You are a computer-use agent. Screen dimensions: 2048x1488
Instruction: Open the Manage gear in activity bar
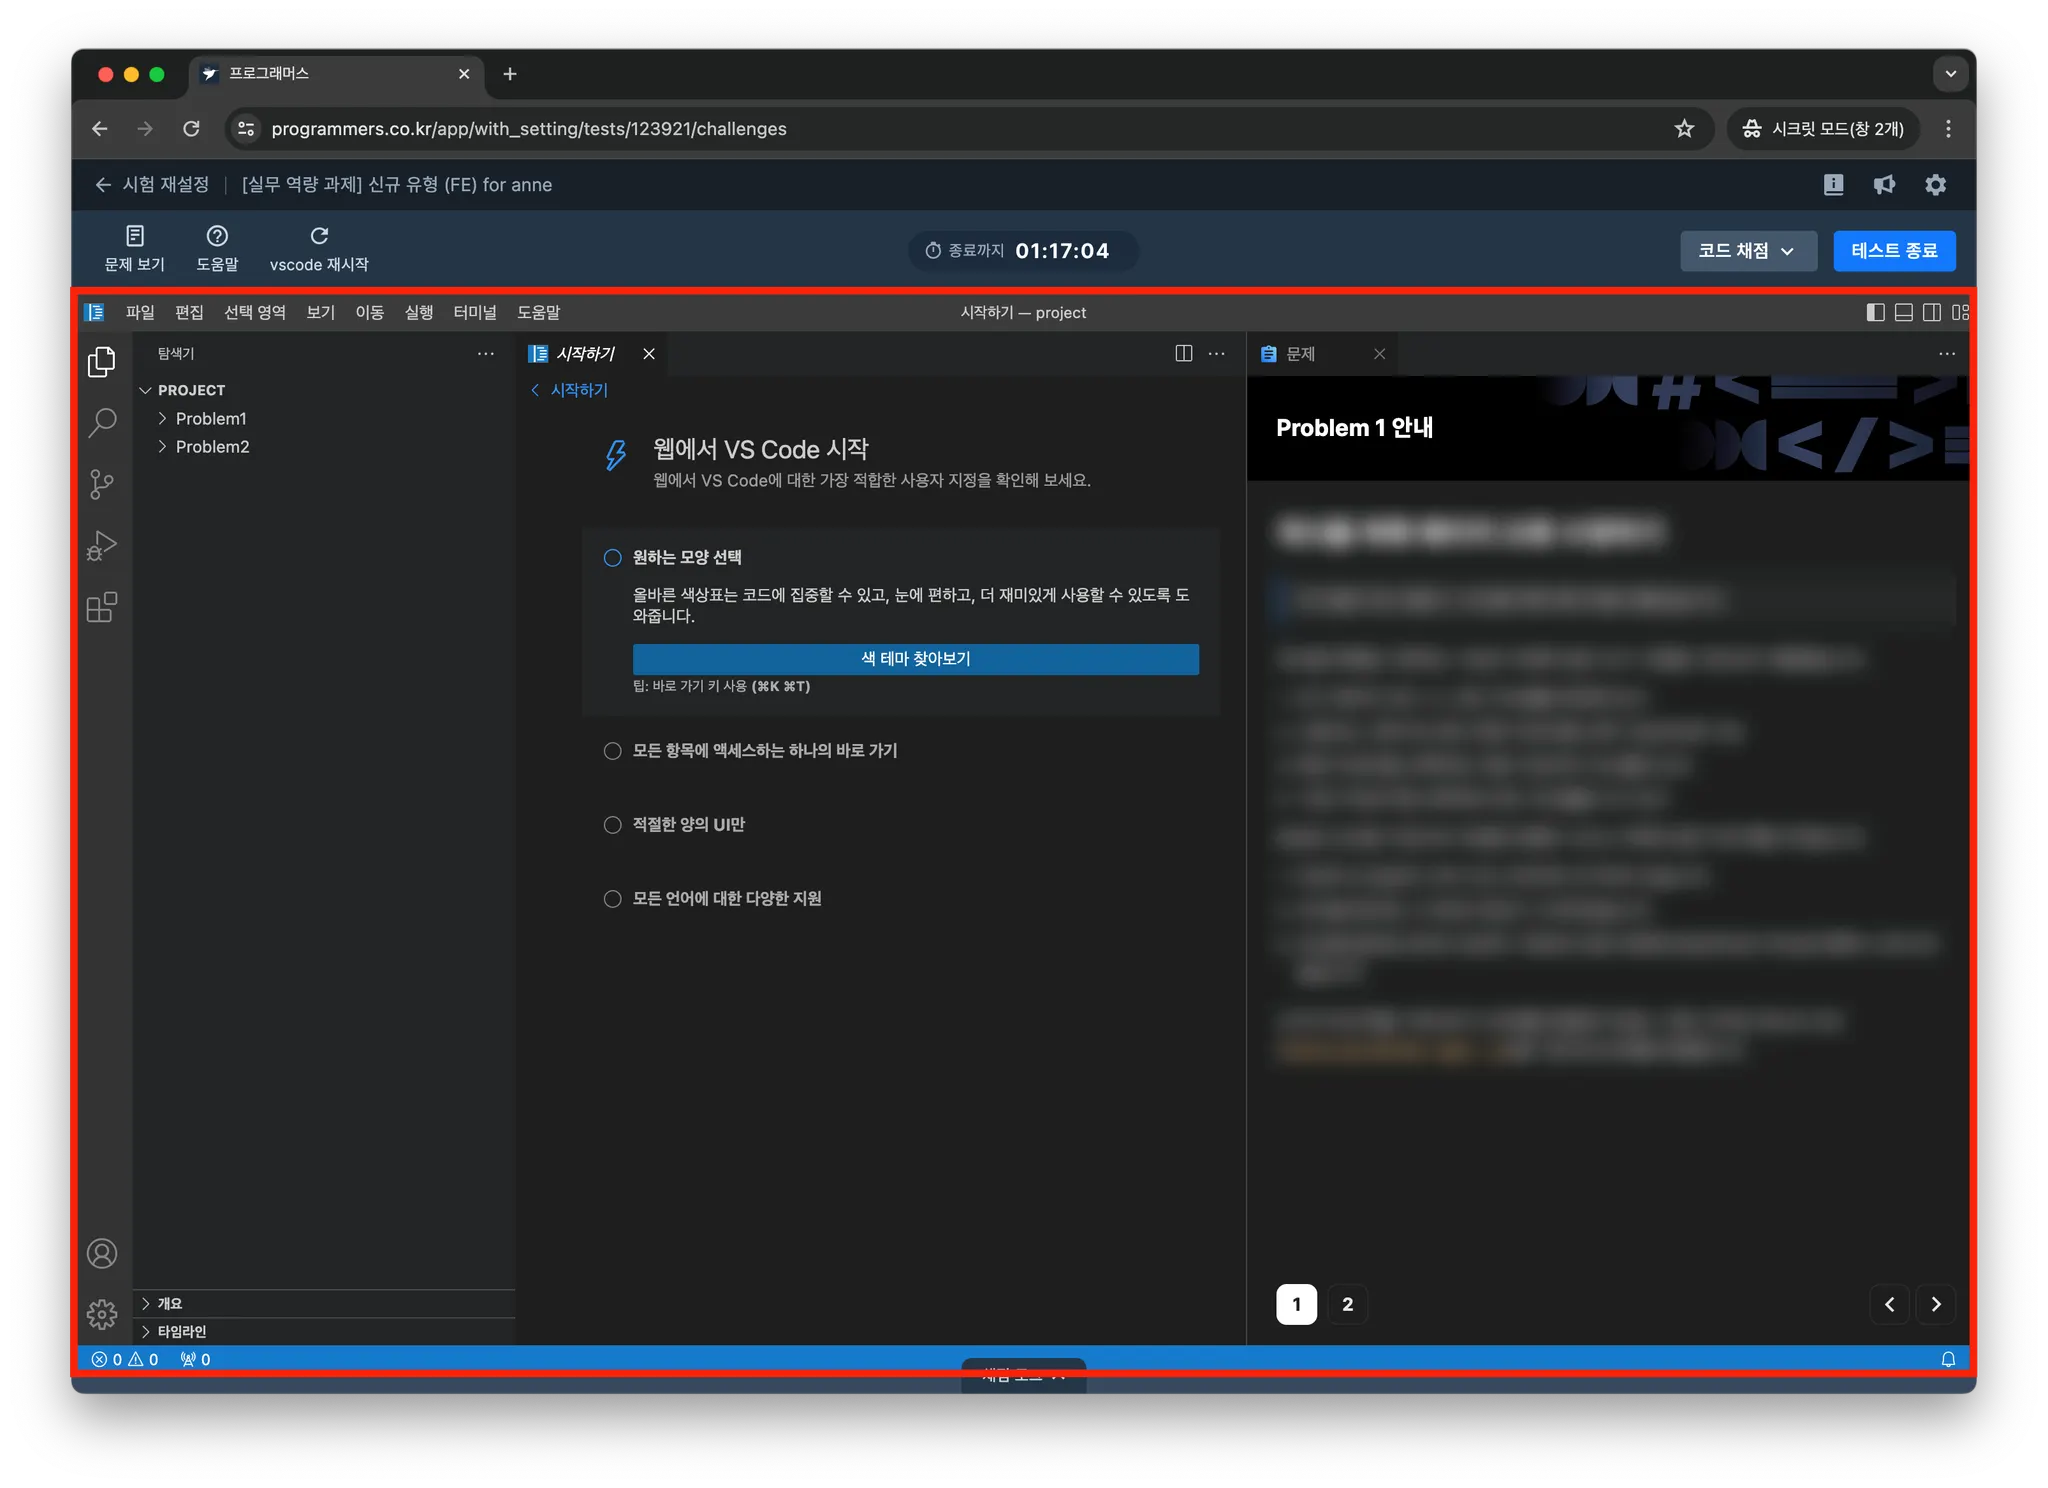(102, 1314)
